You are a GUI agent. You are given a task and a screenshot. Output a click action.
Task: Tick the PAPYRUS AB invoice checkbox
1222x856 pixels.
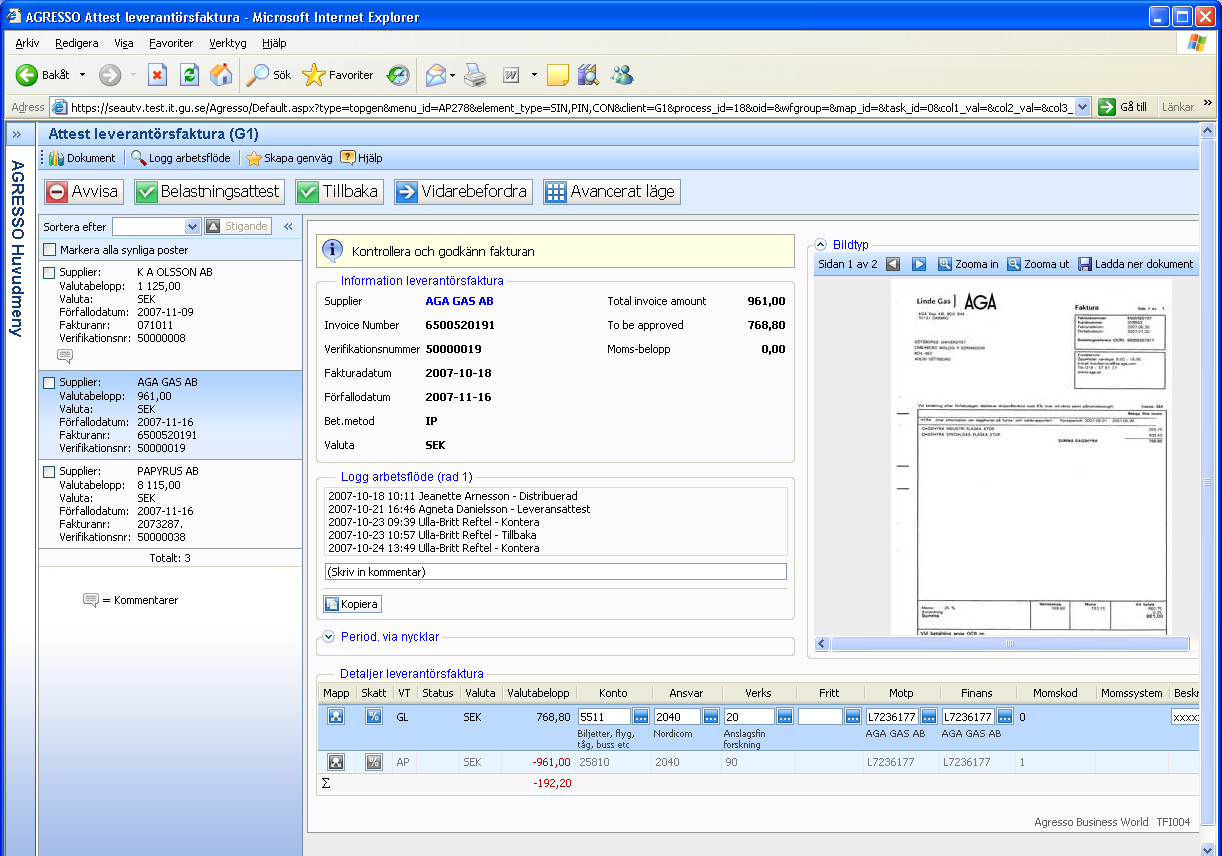tap(49, 472)
